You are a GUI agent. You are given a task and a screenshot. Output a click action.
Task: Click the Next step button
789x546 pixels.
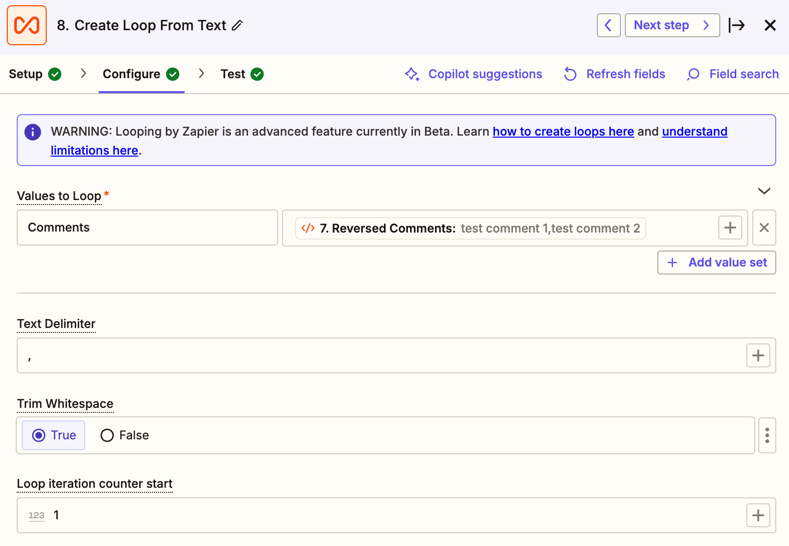672,25
